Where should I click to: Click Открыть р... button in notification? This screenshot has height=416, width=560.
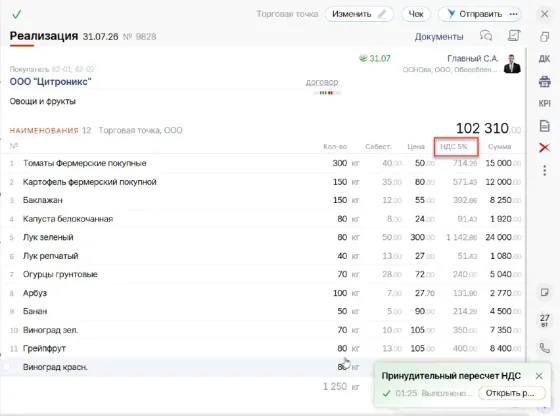coord(511,393)
